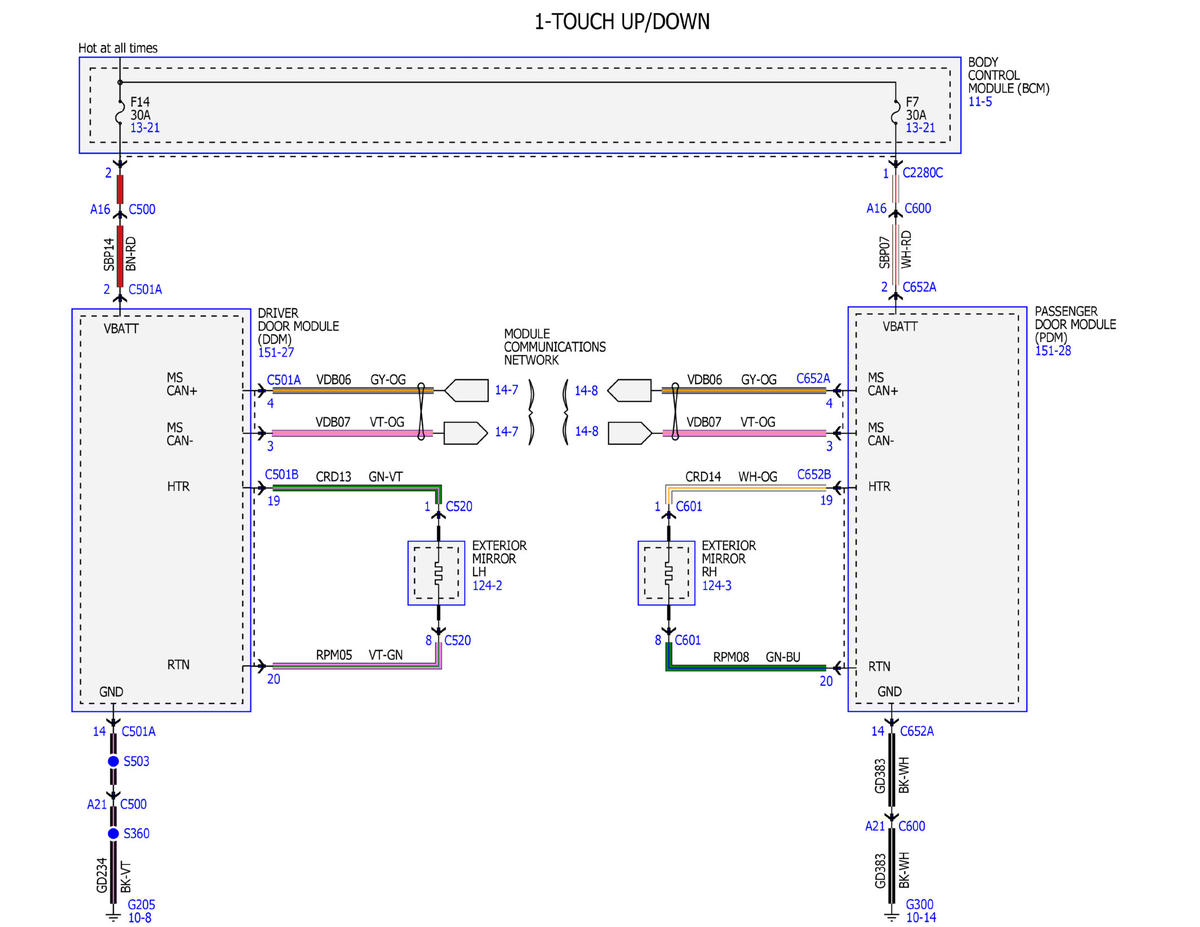Click the "Hot at all times" label
The image size is (1200, 927).
coord(118,48)
